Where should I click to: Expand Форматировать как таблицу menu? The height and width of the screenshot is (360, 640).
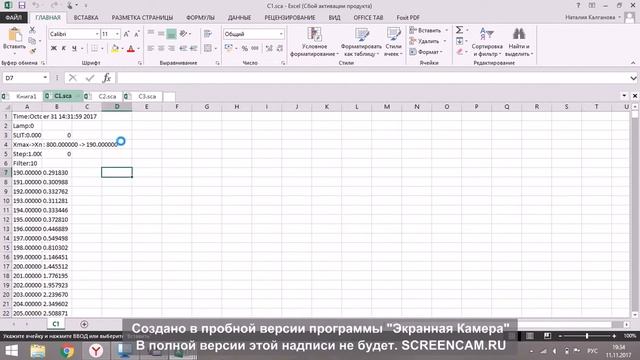tap(361, 42)
